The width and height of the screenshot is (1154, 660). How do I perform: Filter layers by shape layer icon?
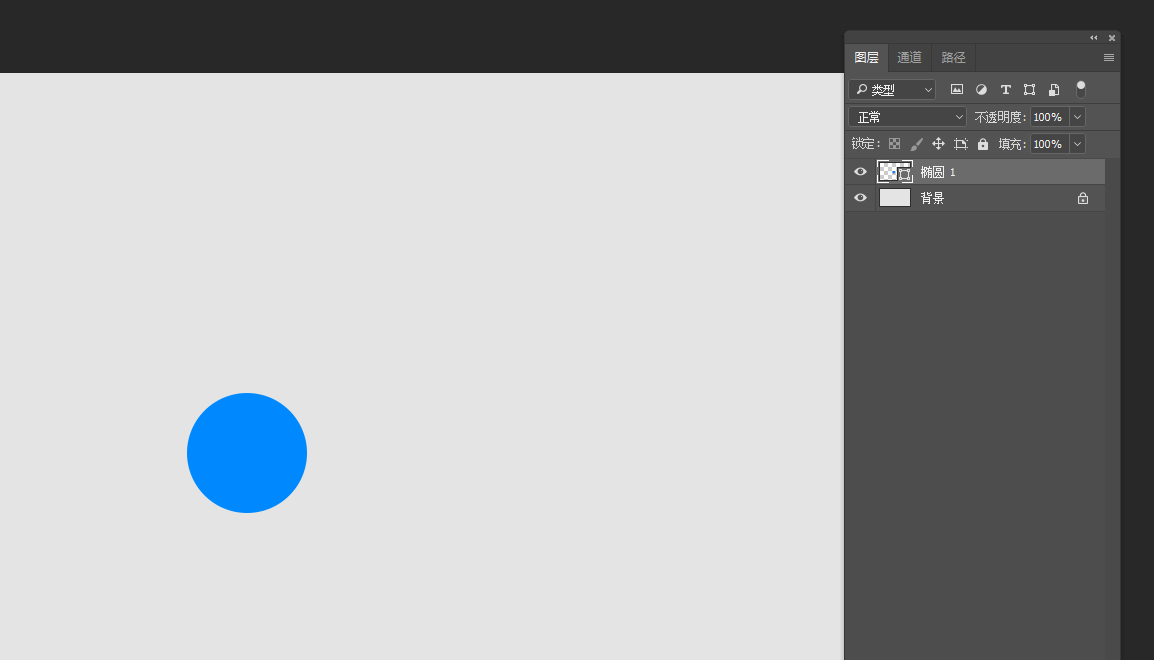point(1030,89)
